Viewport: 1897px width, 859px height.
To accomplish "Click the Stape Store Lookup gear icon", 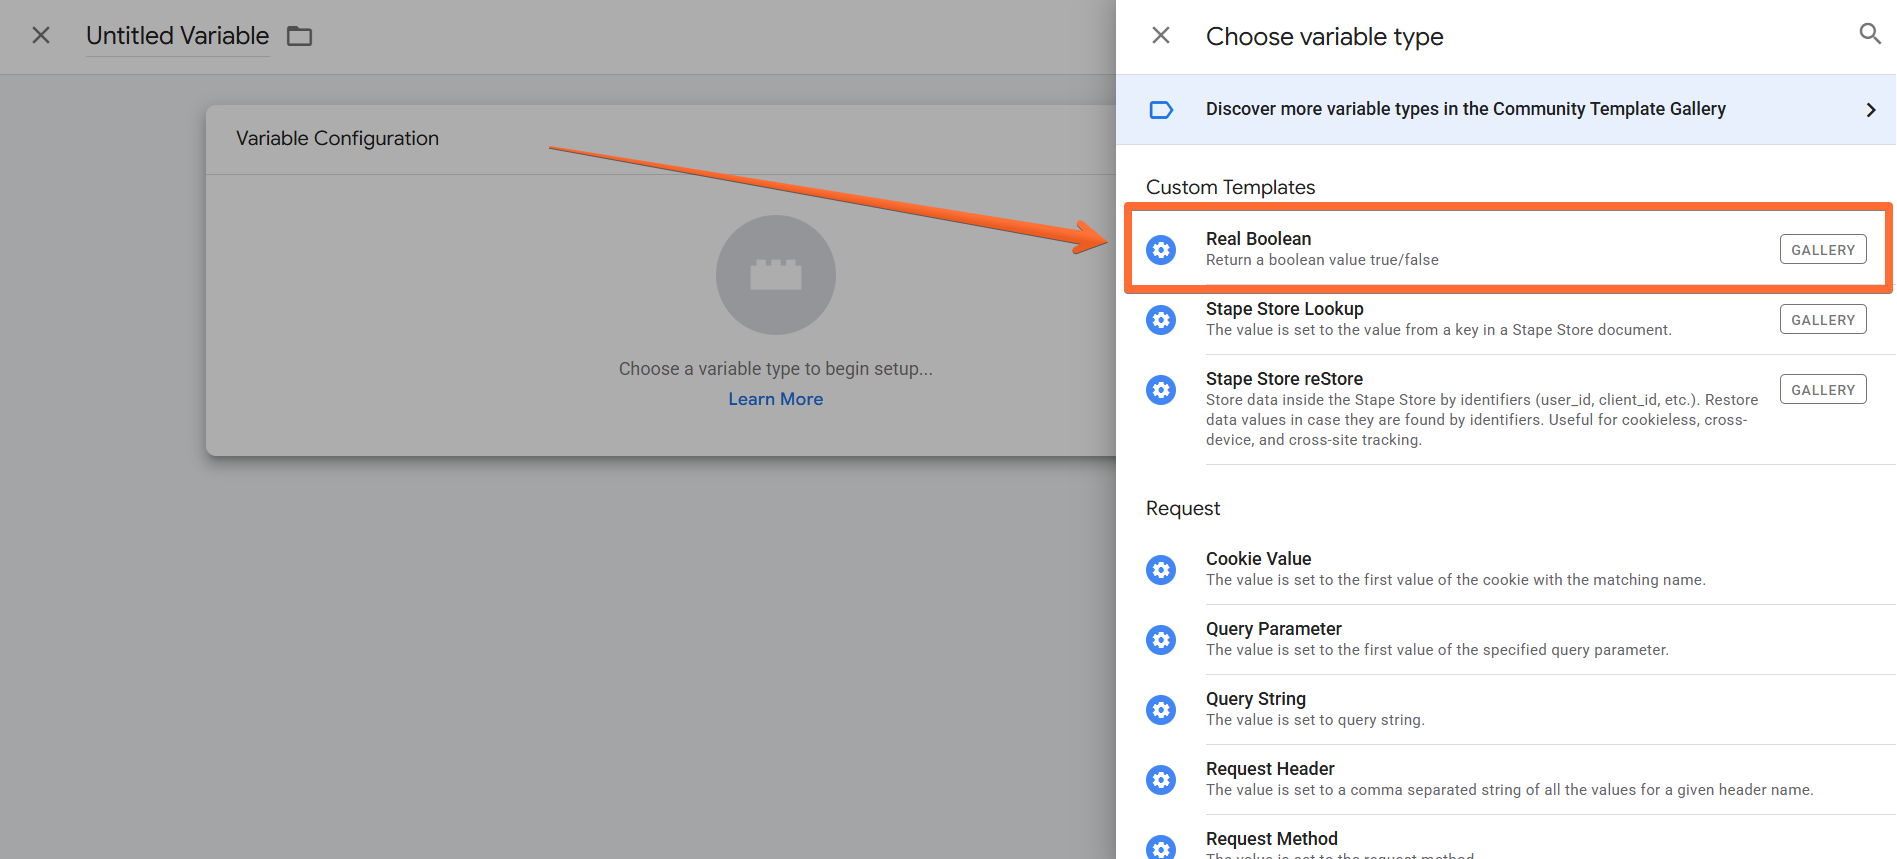I will (x=1161, y=320).
